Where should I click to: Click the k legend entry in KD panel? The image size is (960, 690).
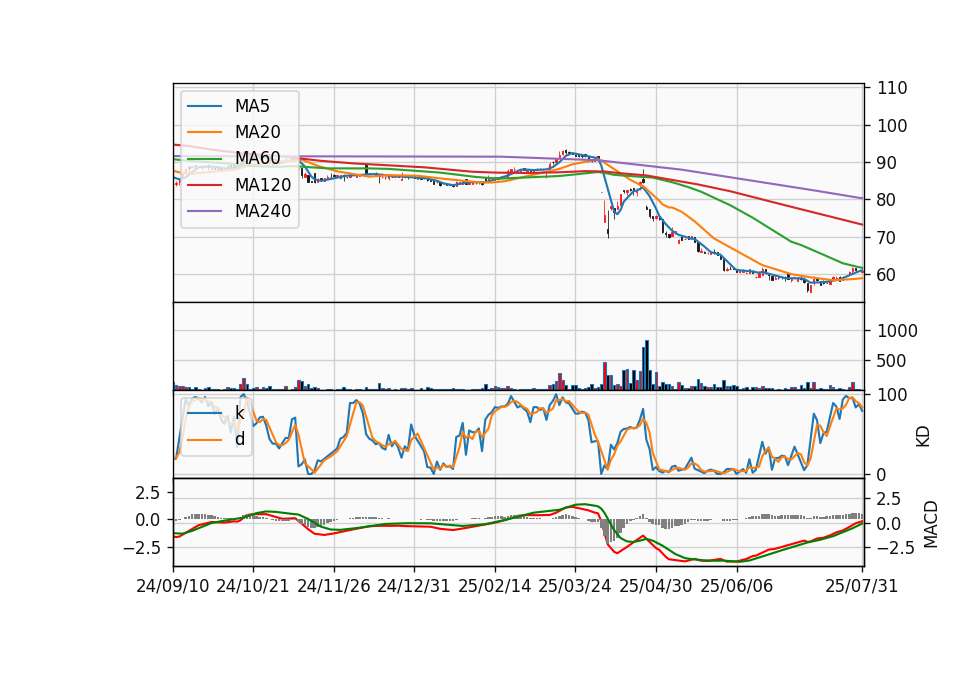pos(239,413)
